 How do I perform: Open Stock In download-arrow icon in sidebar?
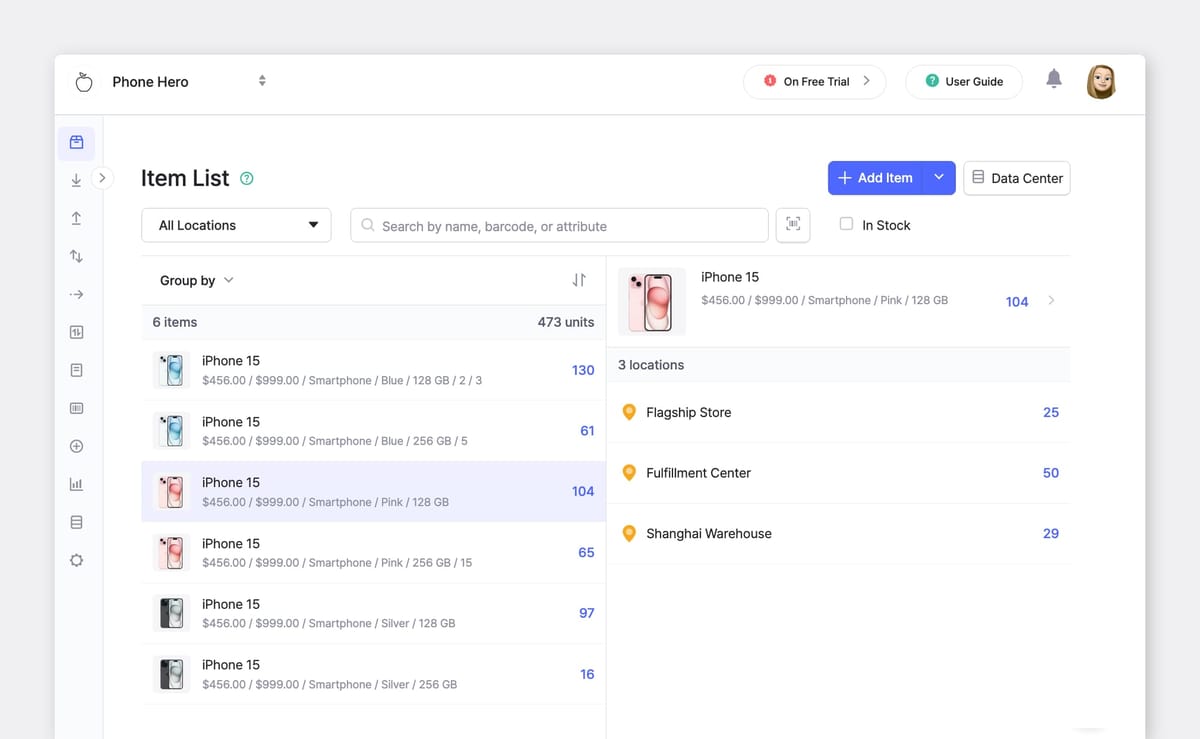pyautogui.click(x=76, y=180)
